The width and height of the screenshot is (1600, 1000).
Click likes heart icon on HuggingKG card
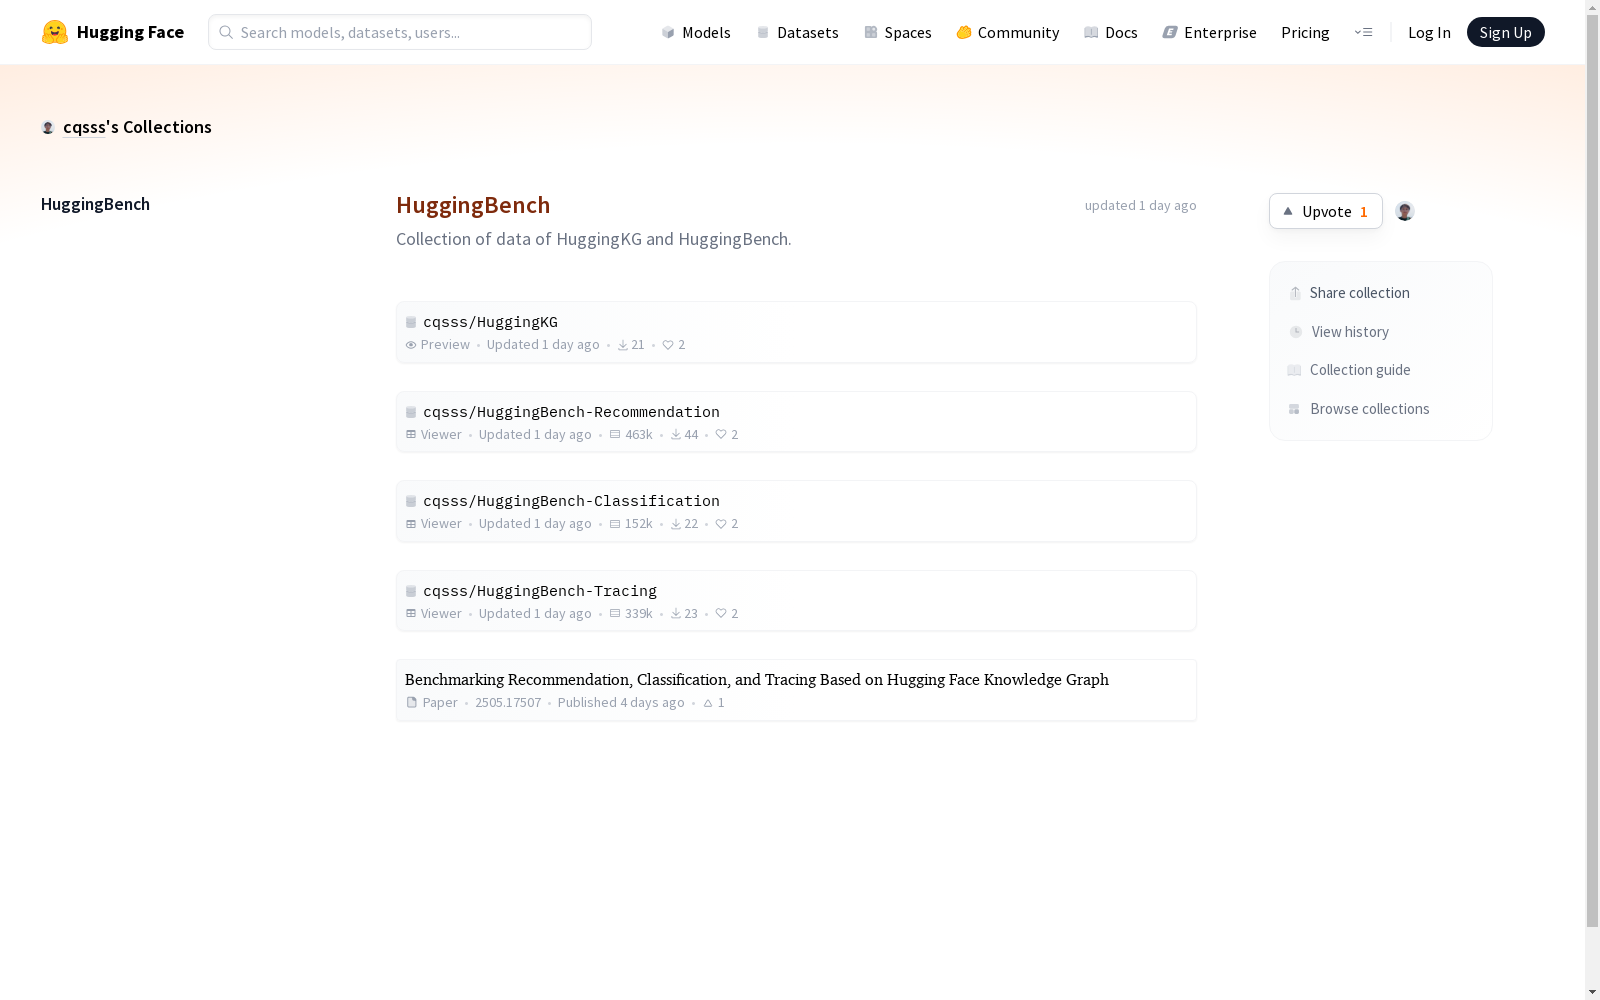[x=668, y=345]
